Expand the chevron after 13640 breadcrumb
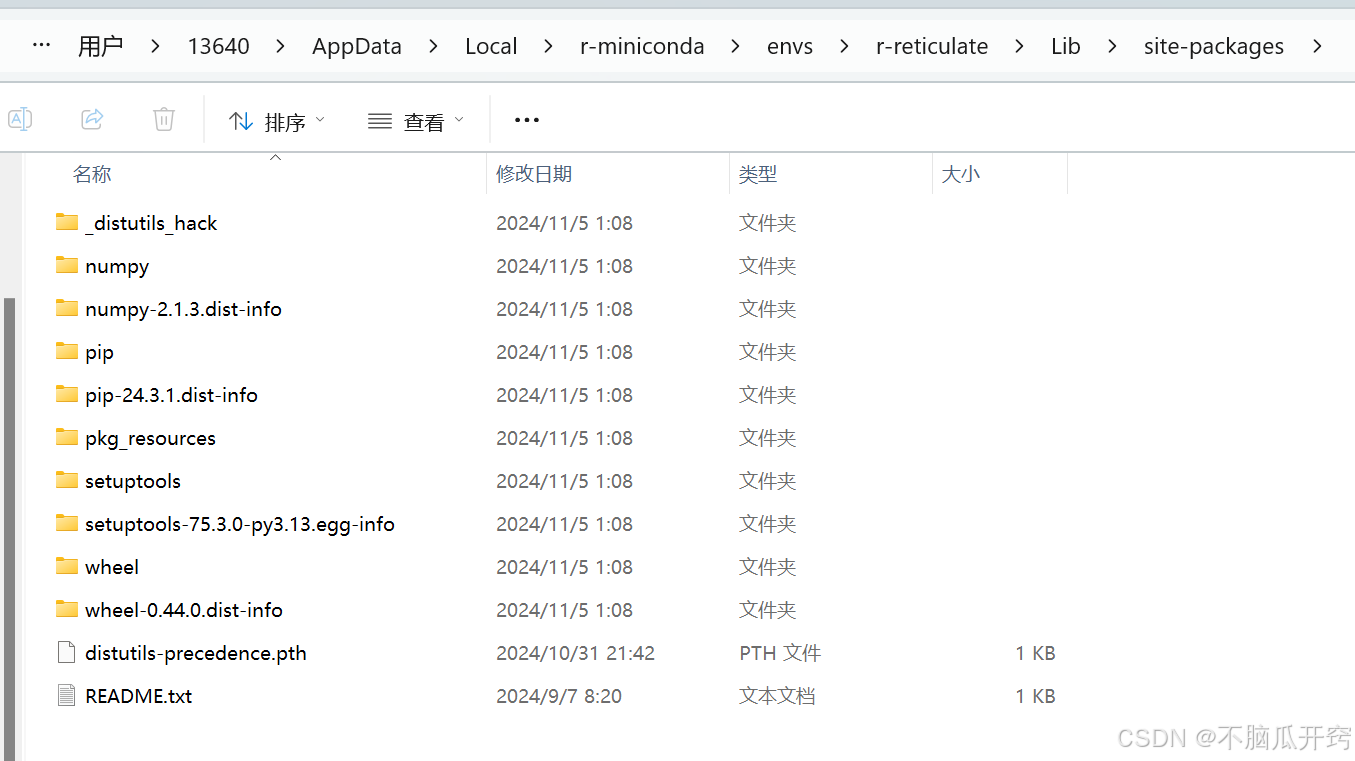The width and height of the screenshot is (1355, 761). [280, 46]
